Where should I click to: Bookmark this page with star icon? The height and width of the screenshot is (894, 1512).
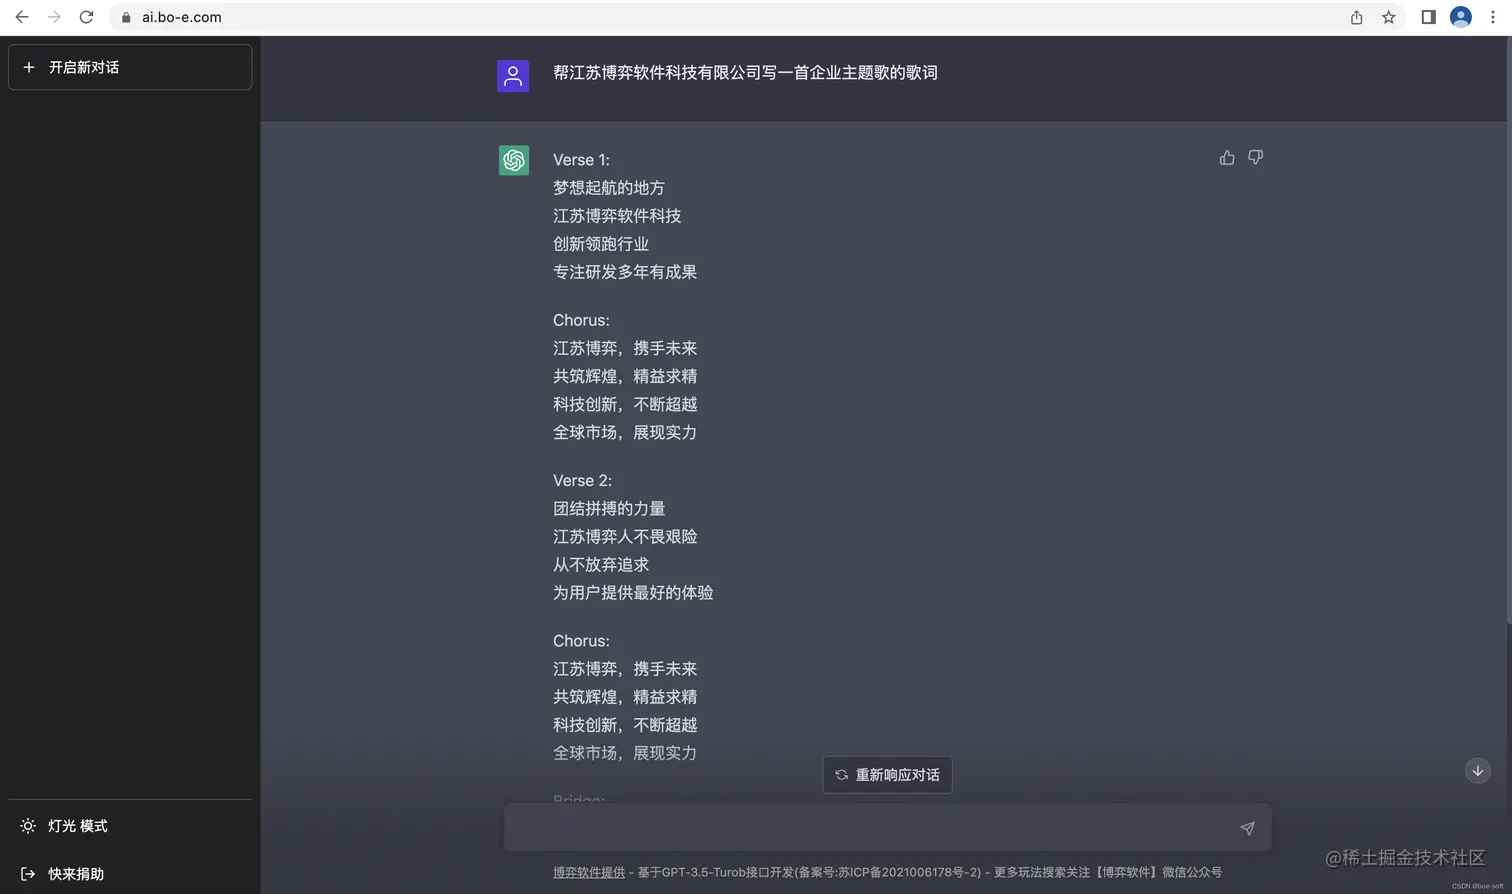coord(1389,17)
